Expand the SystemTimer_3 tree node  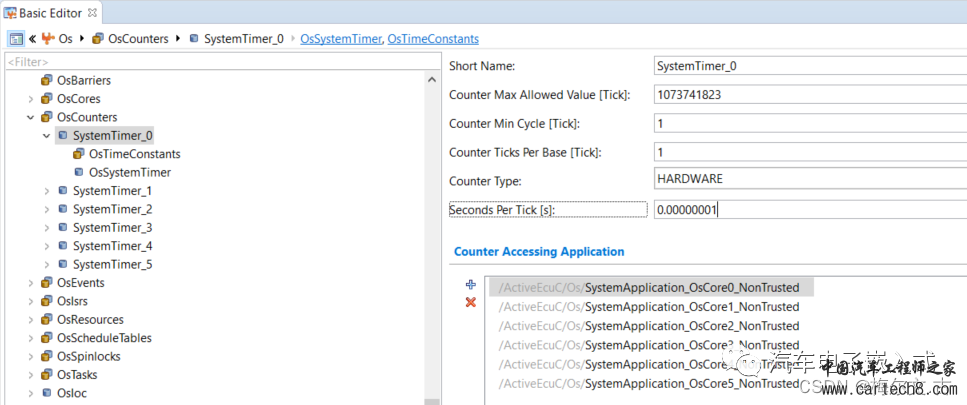[46, 228]
